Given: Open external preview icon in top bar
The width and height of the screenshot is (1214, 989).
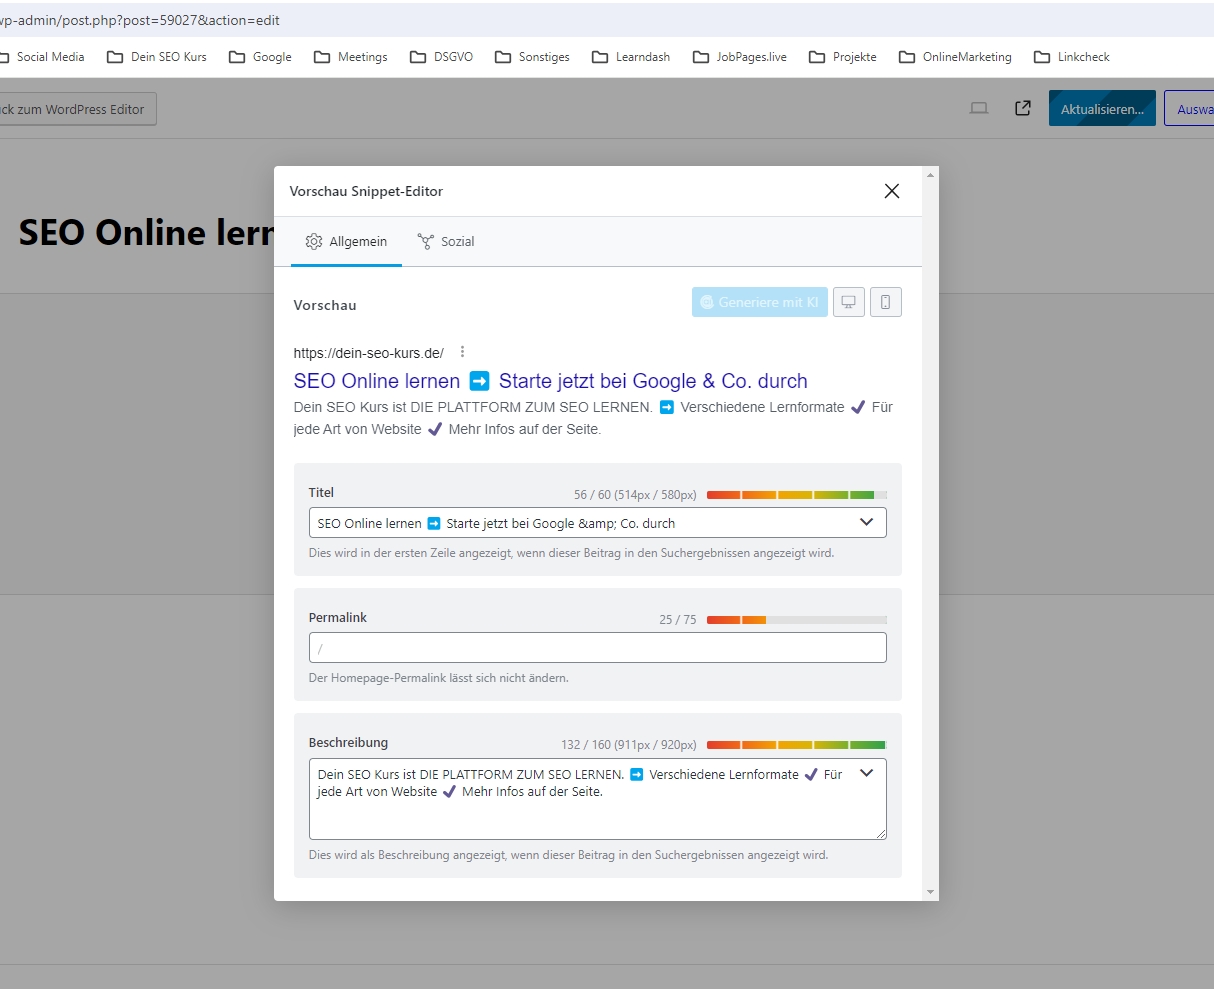Looking at the screenshot, I should (1022, 109).
